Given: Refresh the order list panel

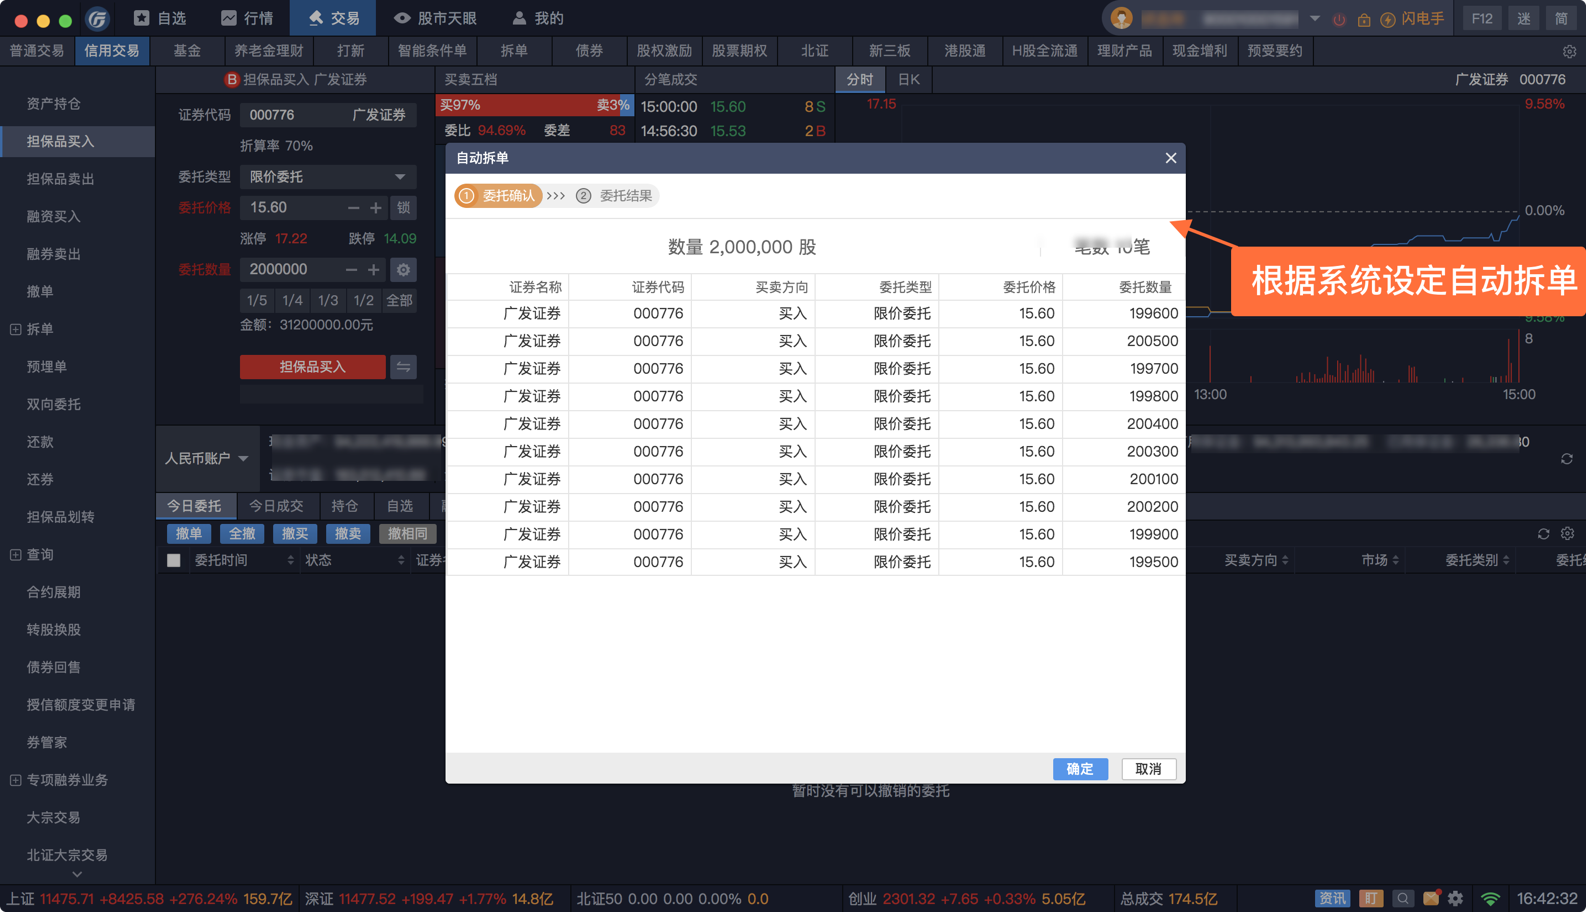Looking at the screenshot, I should (1543, 534).
